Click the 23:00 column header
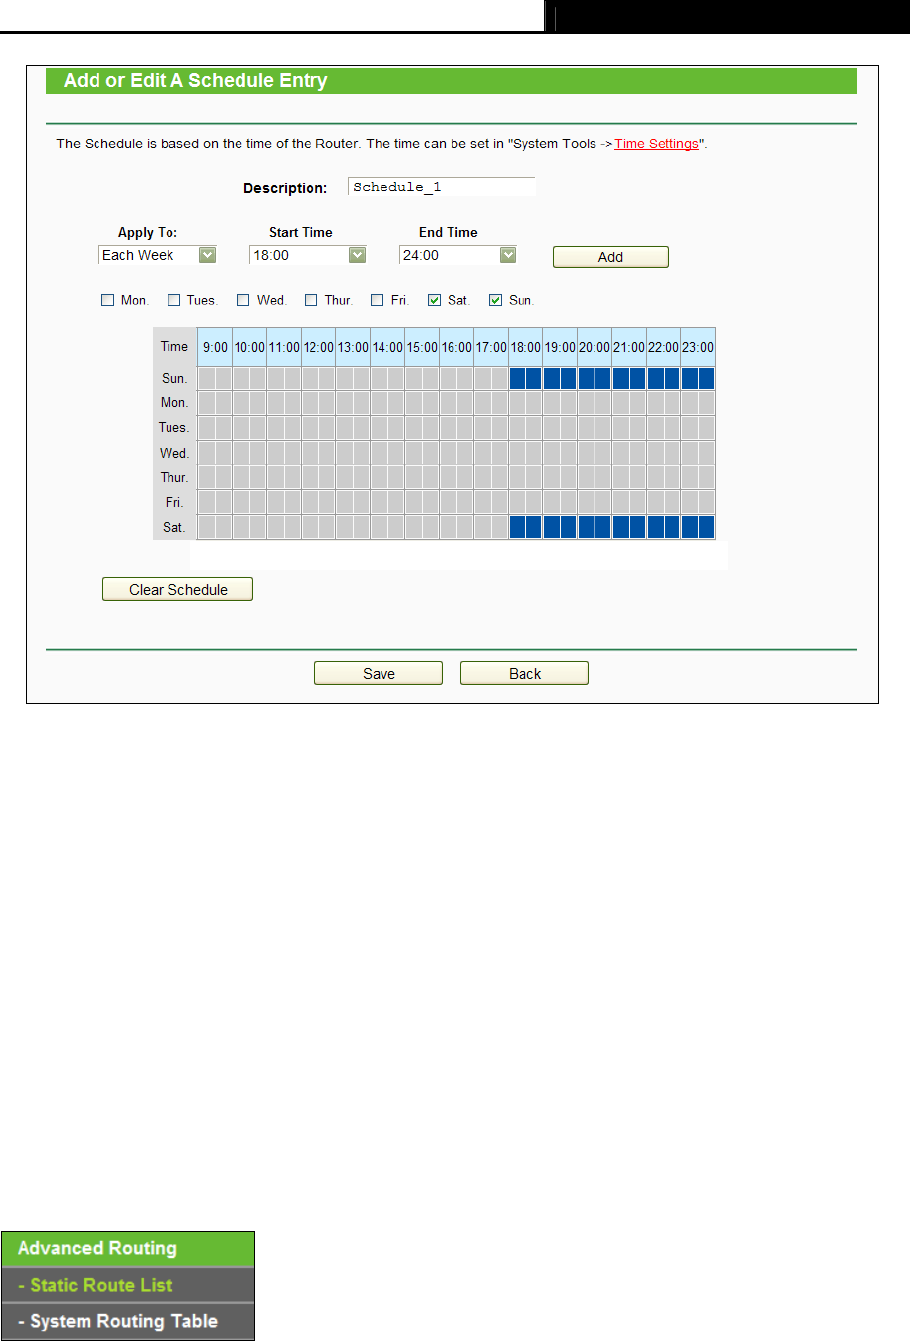This screenshot has height=1341, width=910. pyautogui.click(x=698, y=347)
